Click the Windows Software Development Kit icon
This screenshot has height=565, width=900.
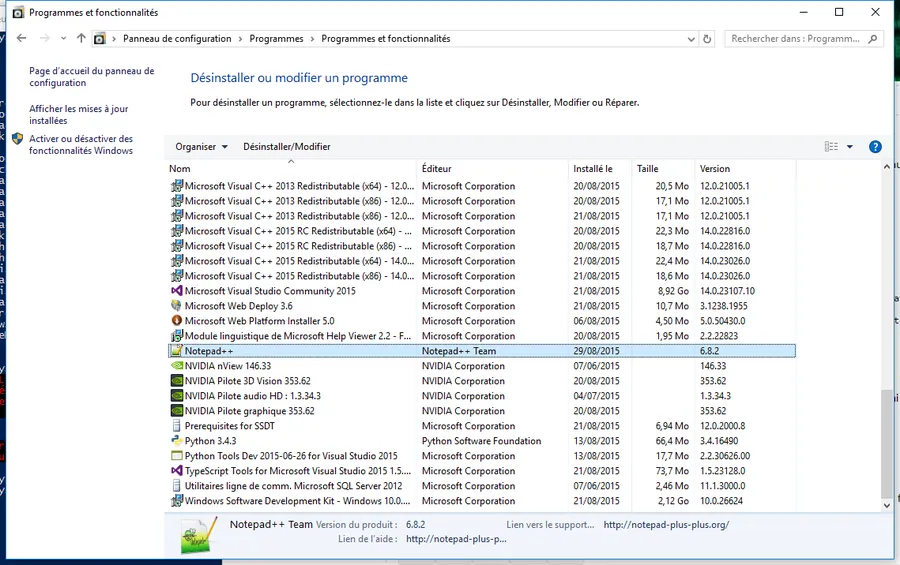click(x=177, y=500)
